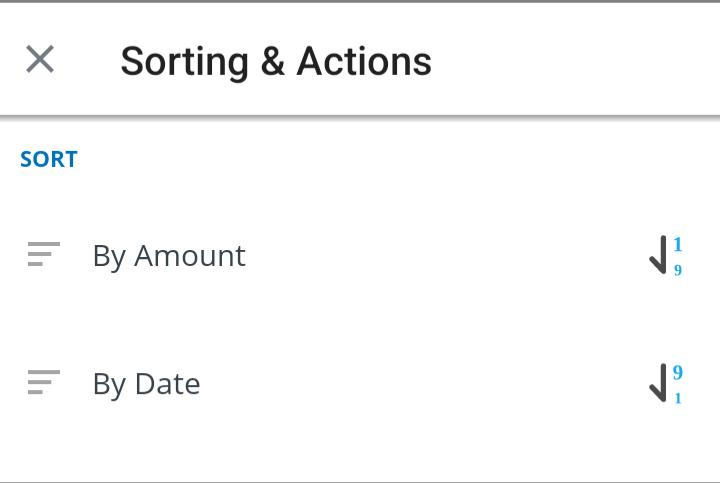This screenshot has height=483, width=720.
Task: Close the Sorting & Actions panel
Action: tap(40, 60)
